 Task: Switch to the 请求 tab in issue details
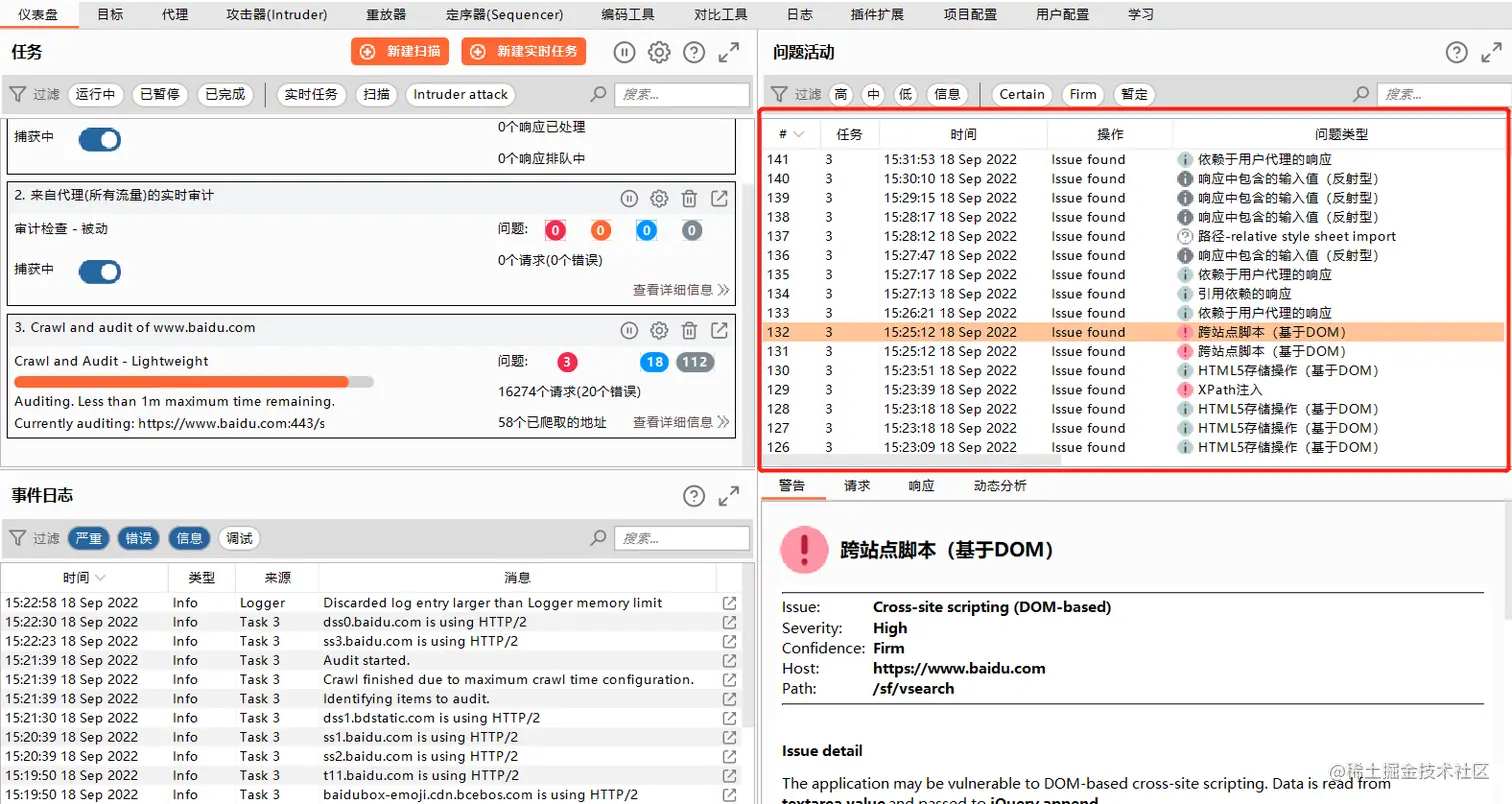click(857, 486)
